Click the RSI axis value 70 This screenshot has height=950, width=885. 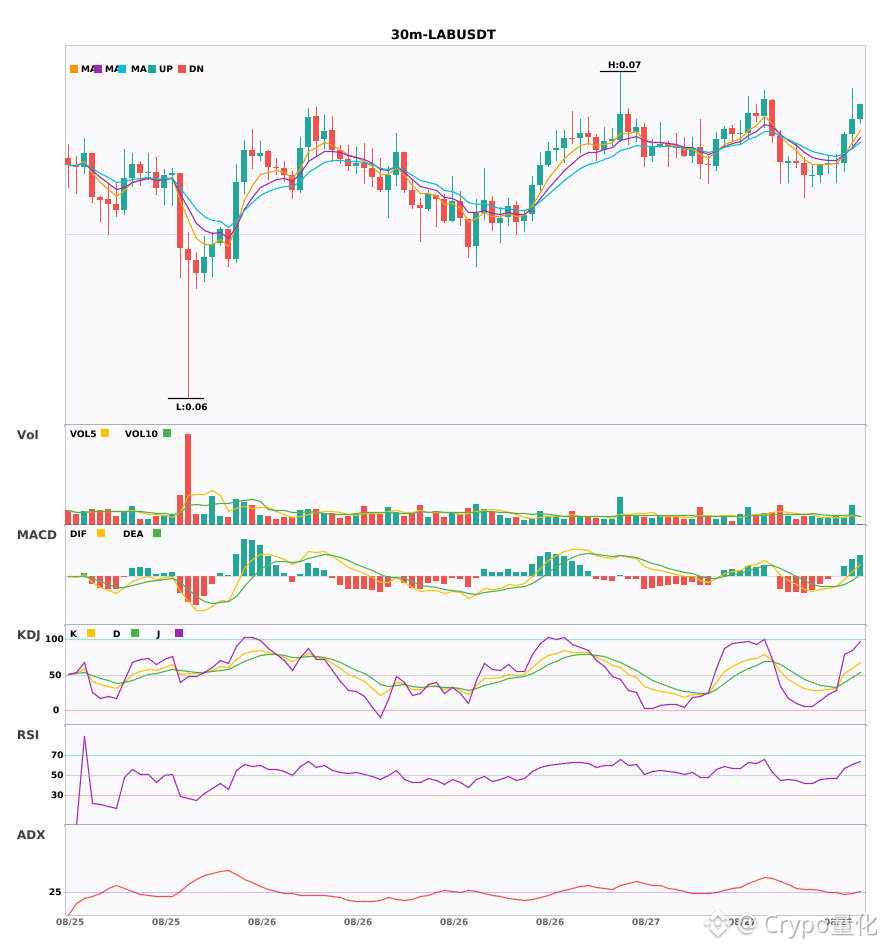(x=57, y=755)
